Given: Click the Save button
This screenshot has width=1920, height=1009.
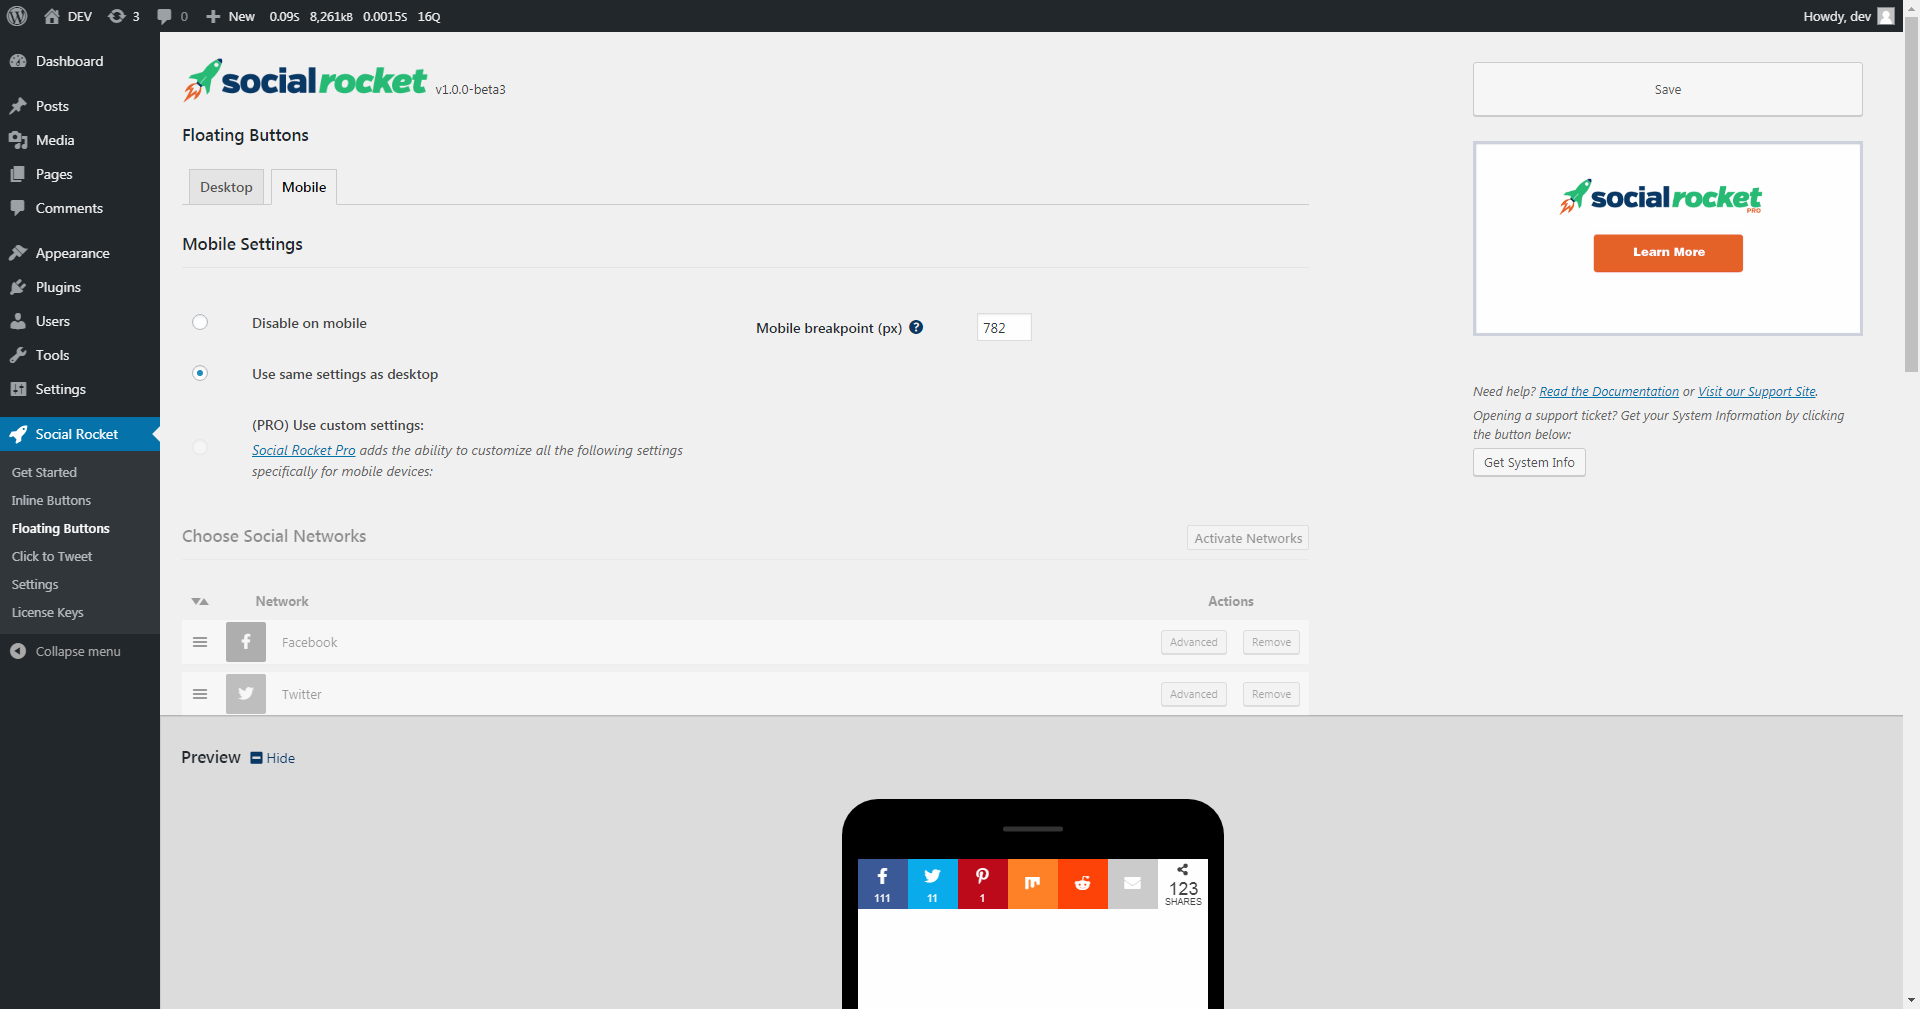Looking at the screenshot, I should click(x=1667, y=89).
